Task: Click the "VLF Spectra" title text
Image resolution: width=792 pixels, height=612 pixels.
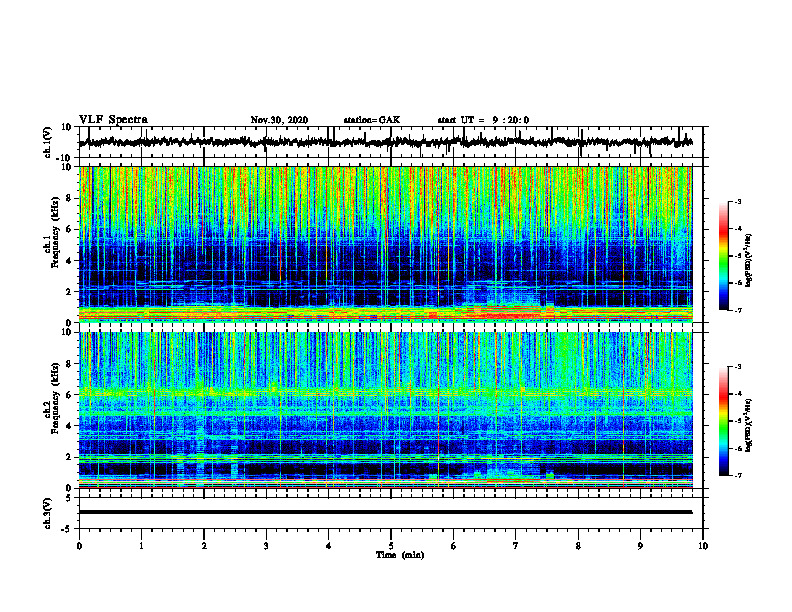Action: [114, 120]
